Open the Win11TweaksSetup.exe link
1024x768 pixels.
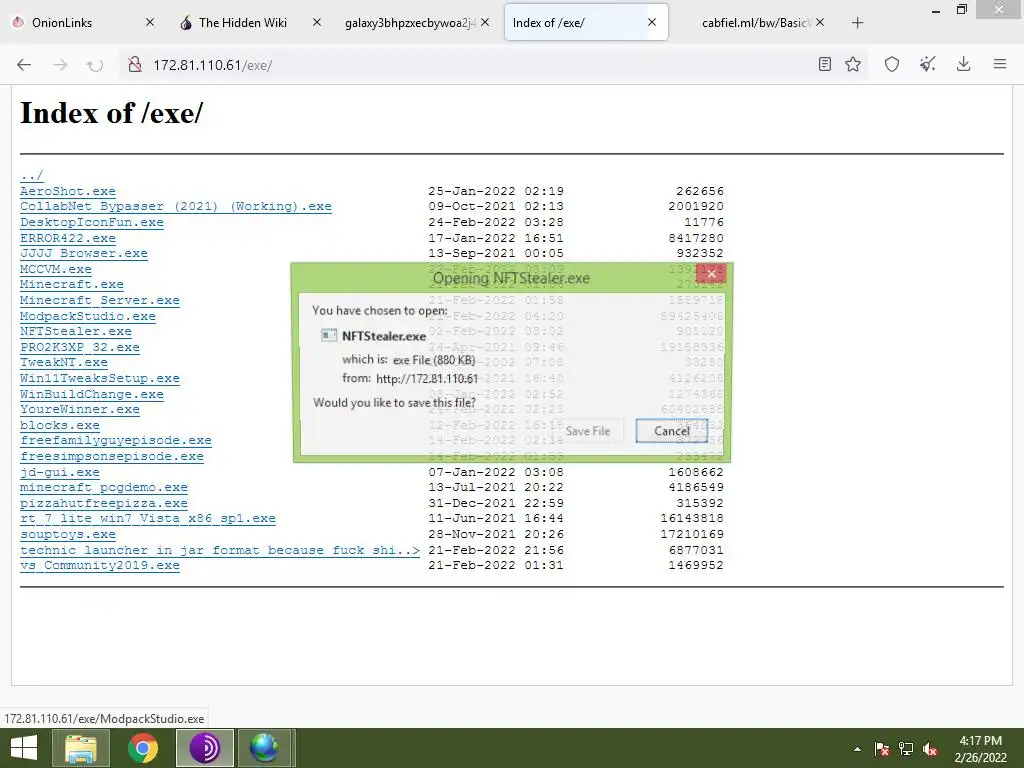tap(100, 378)
